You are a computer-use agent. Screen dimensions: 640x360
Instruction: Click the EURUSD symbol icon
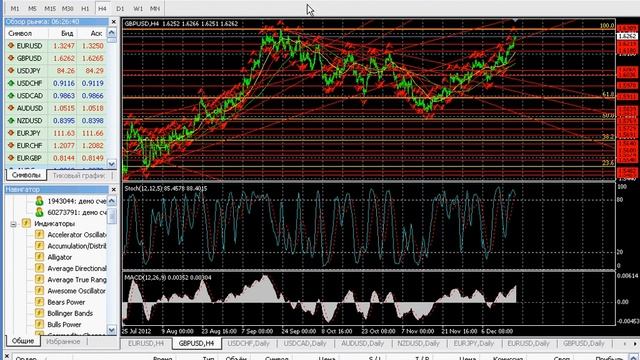click(11, 46)
